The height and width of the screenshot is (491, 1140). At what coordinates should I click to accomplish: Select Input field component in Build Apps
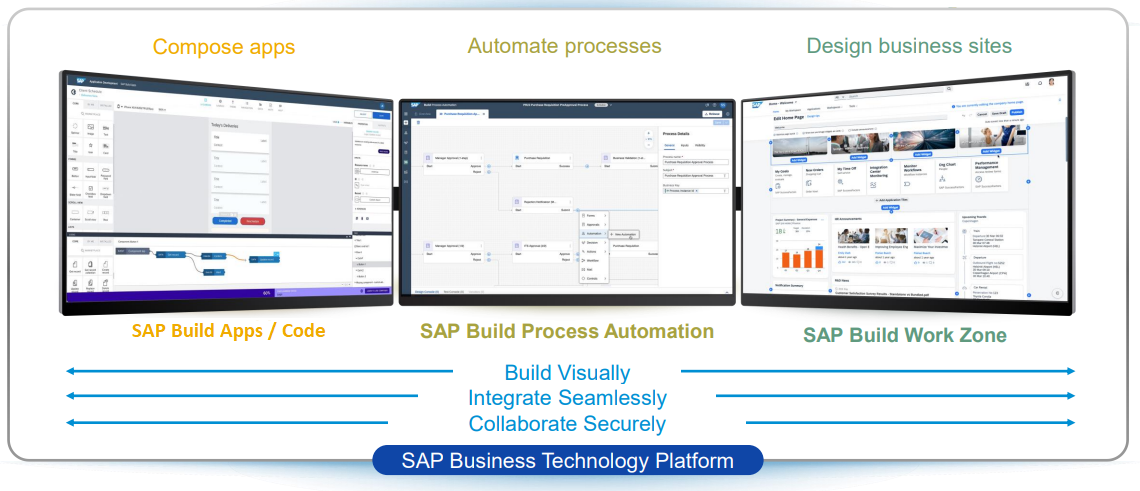pyautogui.click(x=90, y=171)
